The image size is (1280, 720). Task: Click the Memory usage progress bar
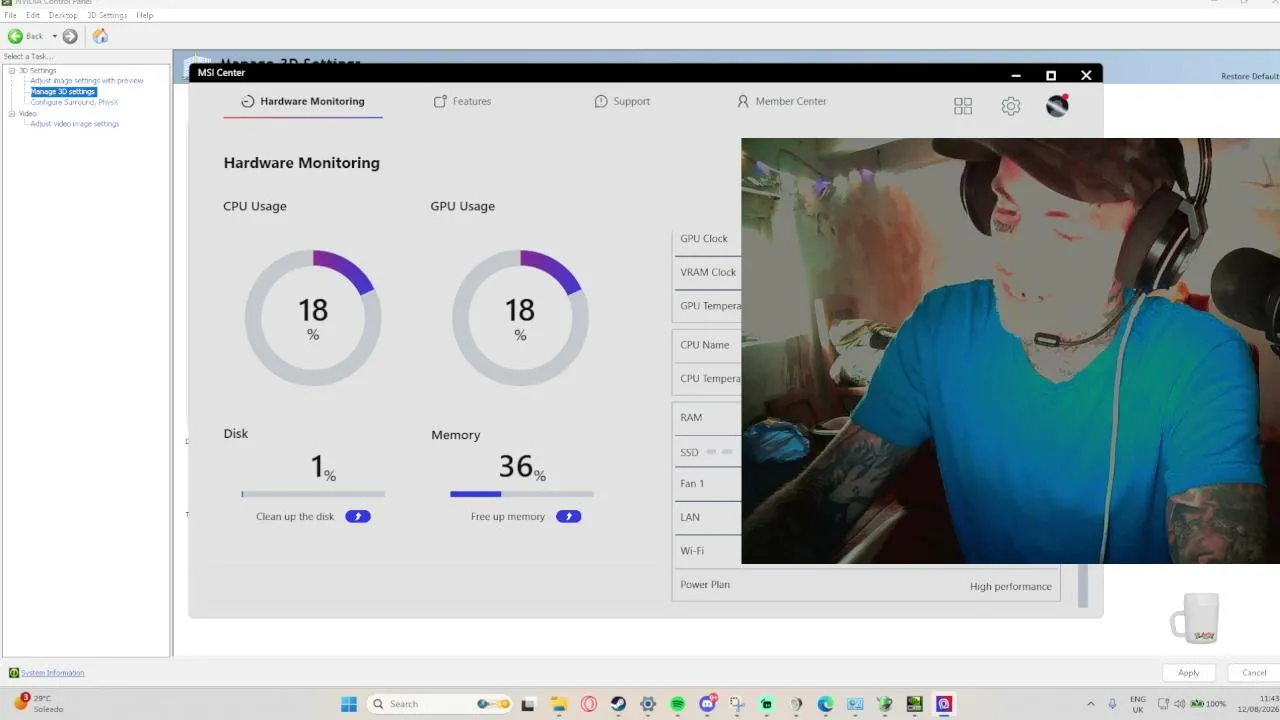[x=522, y=494]
